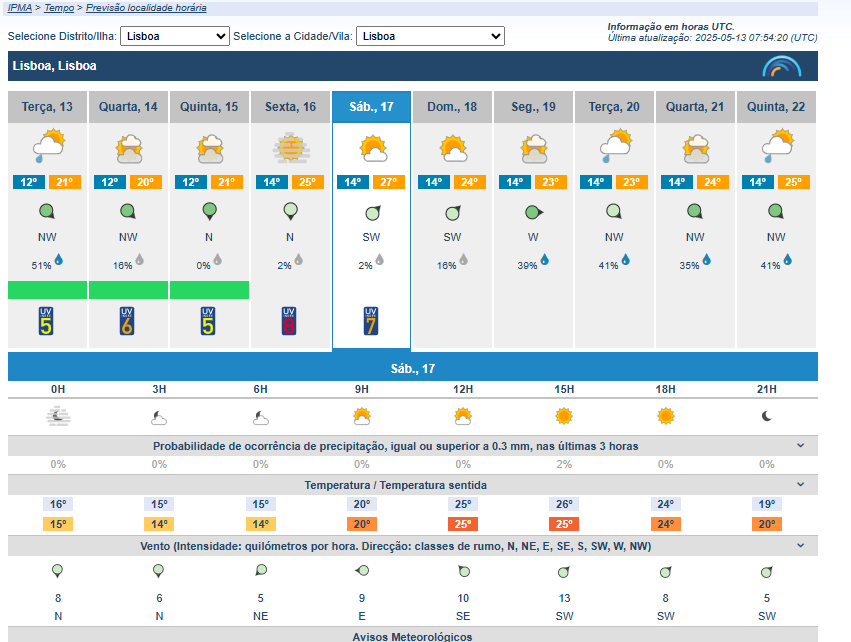Click the UV index 5 icon for Terça, 13
851x642 pixels.
point(46,321)
